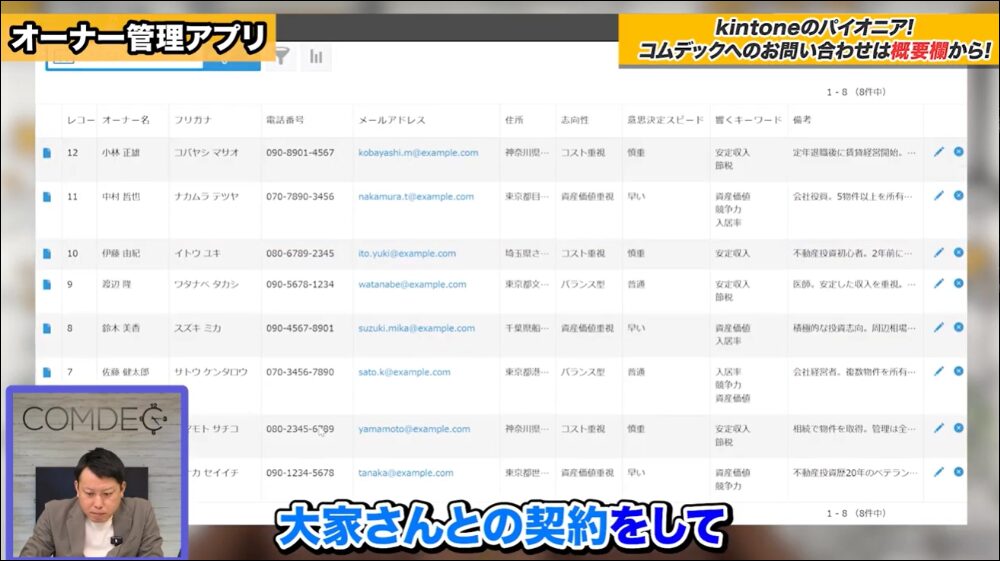1000x561 pixels.
Task: Select phone number 090-4567-8901
Action: (x=300, y=328)
